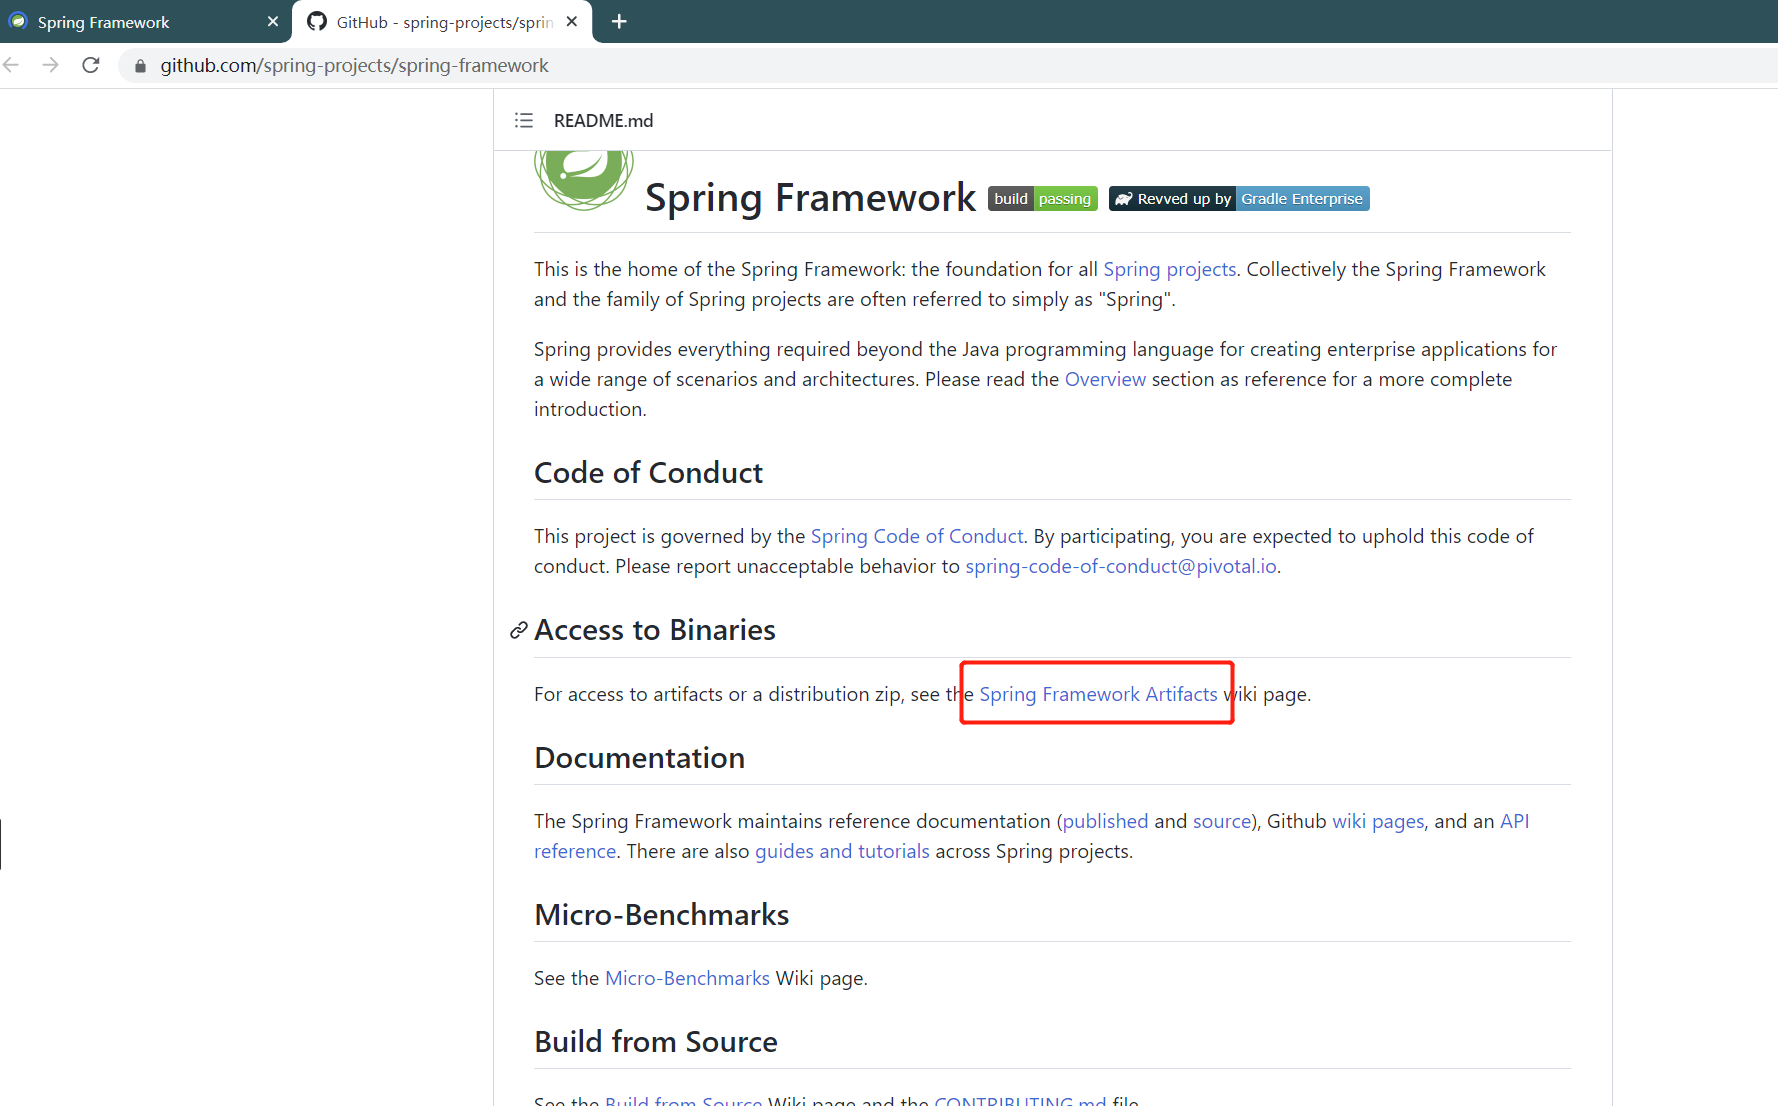Open the Spring Code of Conduct link
The image size is (1778, 1106).
(916, 536)
